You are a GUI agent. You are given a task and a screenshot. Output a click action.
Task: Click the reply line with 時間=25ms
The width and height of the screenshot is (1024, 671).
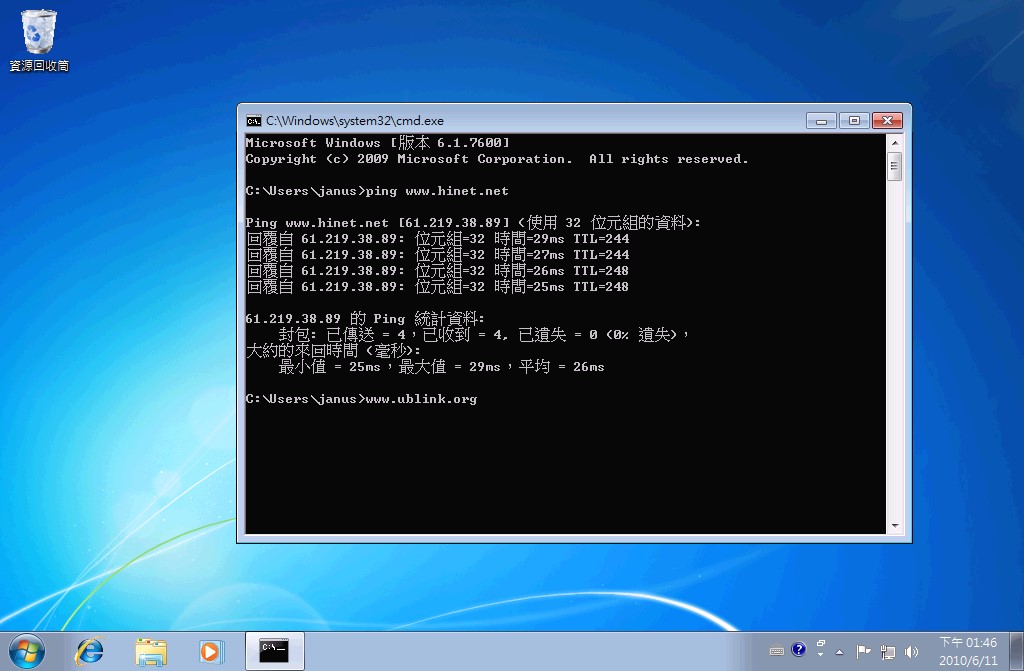tap(438, 287)
